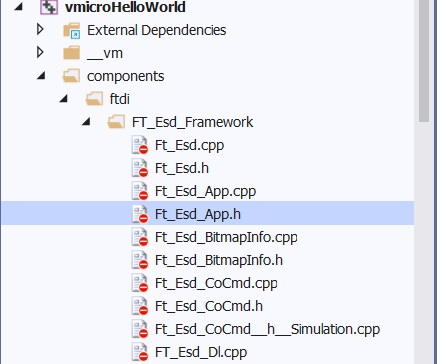Image resolution: width=440 pixels, height=364 pixels.
Task: Expand the External Dependencies node
Action: click(x=40, y=30)
